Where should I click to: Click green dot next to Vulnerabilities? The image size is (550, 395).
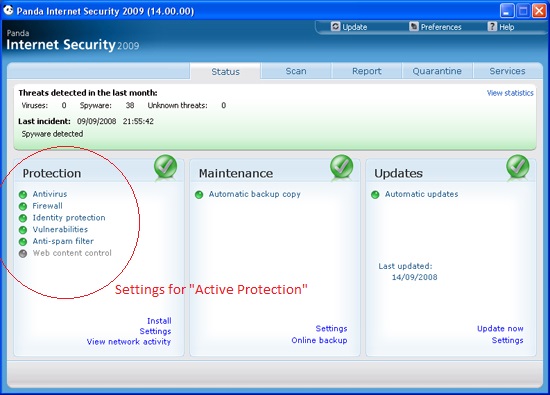(x=23, y=230)
